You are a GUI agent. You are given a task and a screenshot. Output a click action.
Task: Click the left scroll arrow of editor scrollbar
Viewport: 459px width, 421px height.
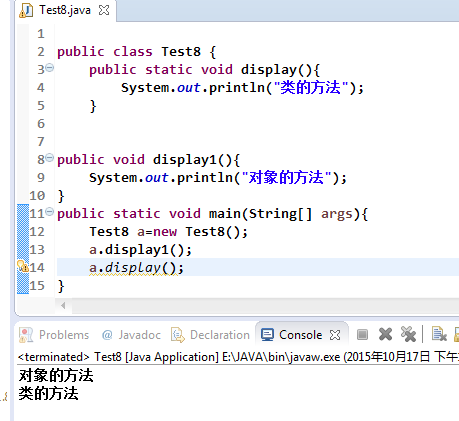tap(63, 305)
